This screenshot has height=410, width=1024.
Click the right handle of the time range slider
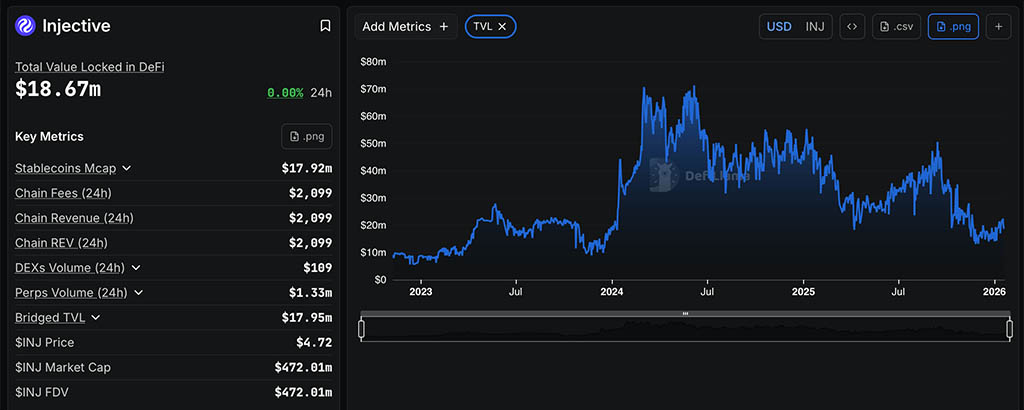pyautogui.click(x=1009, y=328)
